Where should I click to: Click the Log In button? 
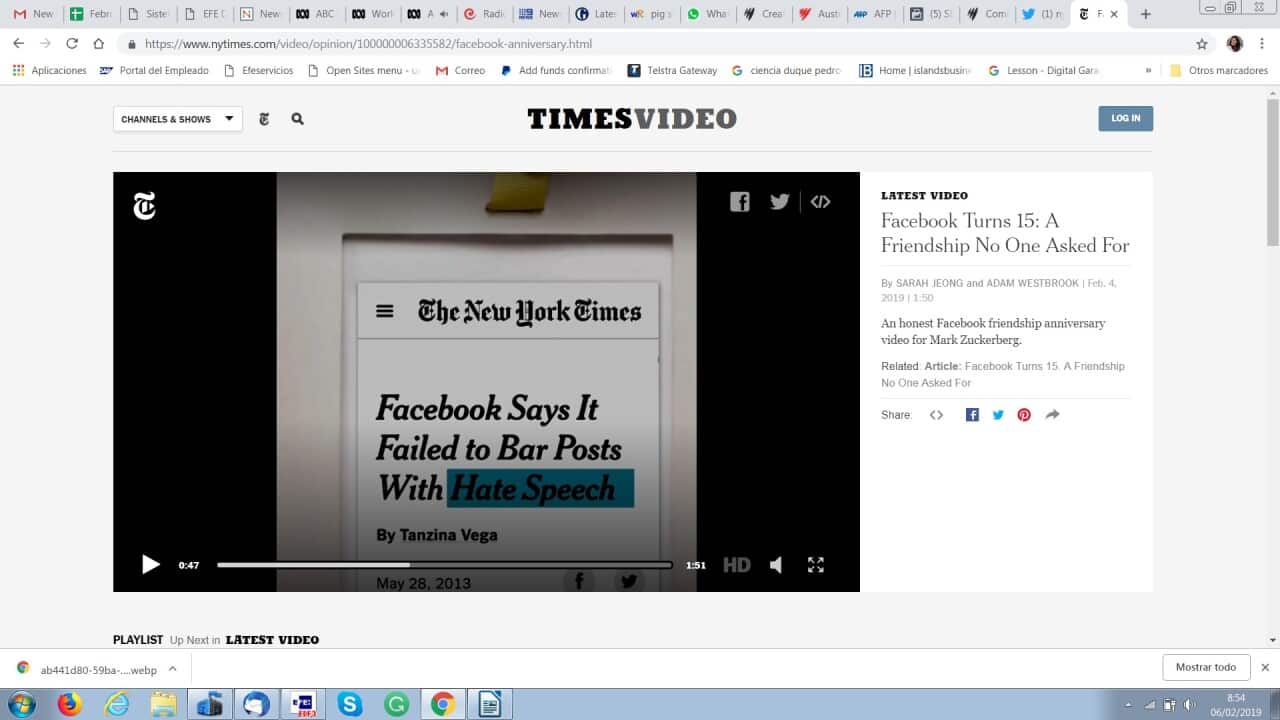[x=1125, y=118]
